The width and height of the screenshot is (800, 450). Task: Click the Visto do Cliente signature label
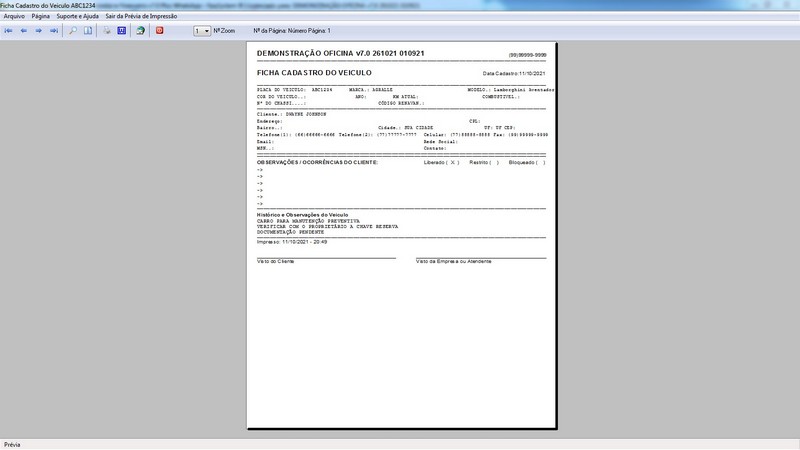(x=276, y=261)
